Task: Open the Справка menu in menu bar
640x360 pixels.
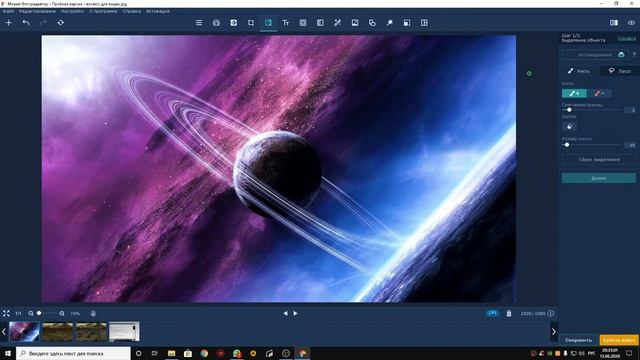Action: [131, 11]
